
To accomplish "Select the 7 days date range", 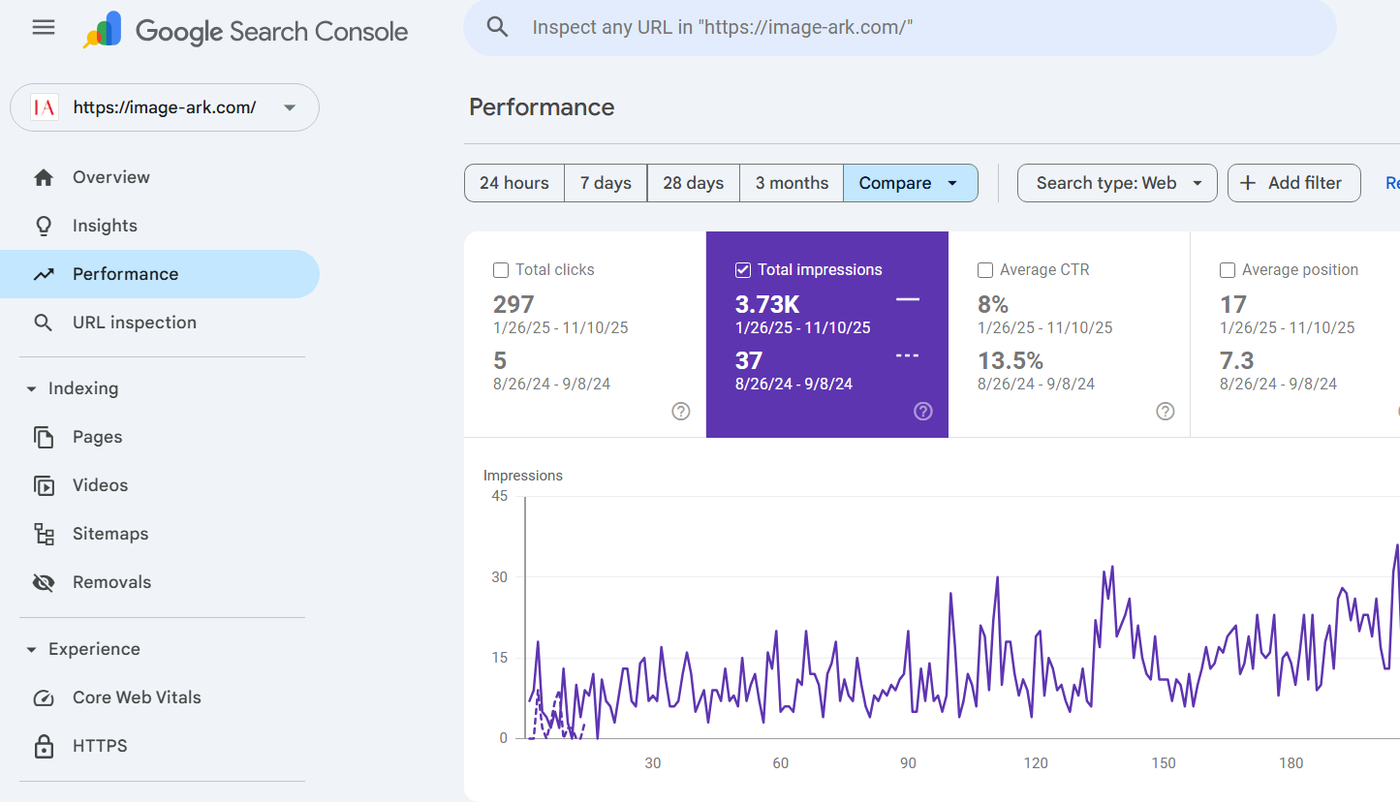I will [x=606, y=183].
